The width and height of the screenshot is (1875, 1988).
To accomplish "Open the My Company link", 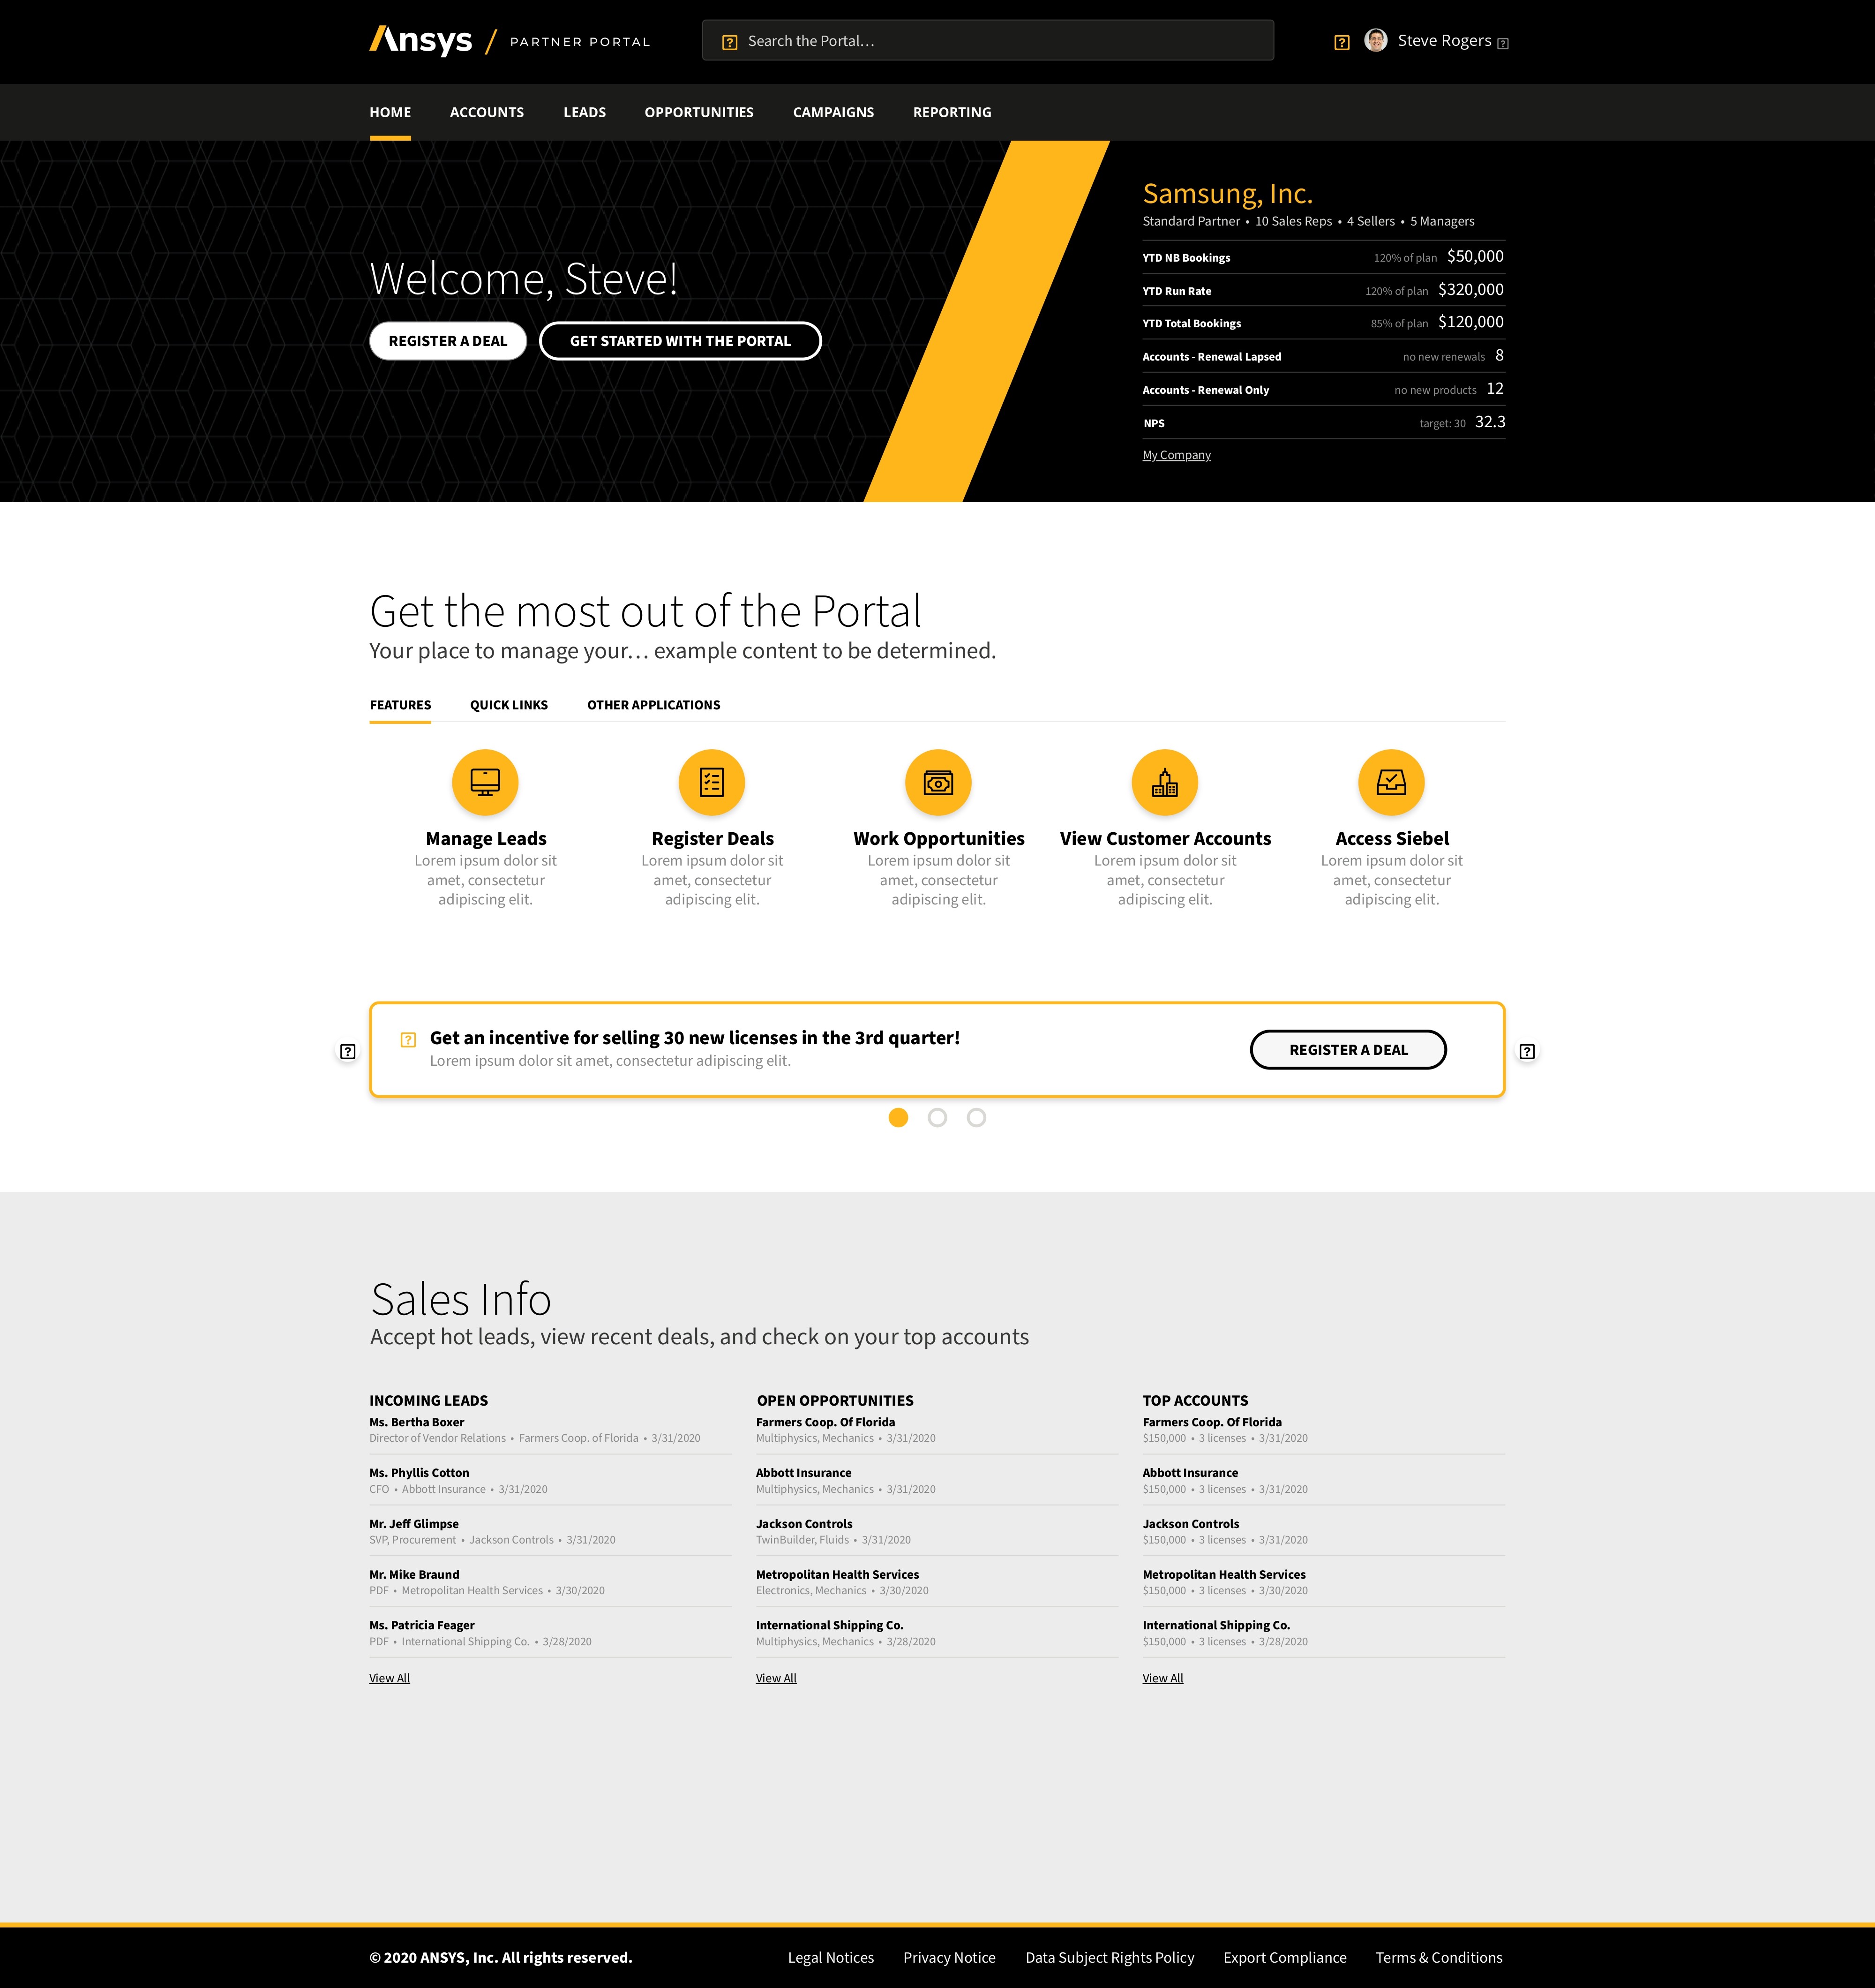I will [x=1176, y=455].
